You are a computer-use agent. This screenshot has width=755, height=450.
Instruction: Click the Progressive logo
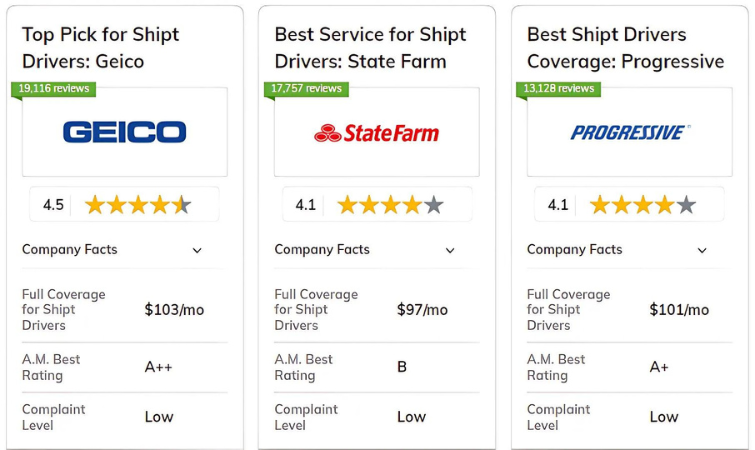[629, 132]
